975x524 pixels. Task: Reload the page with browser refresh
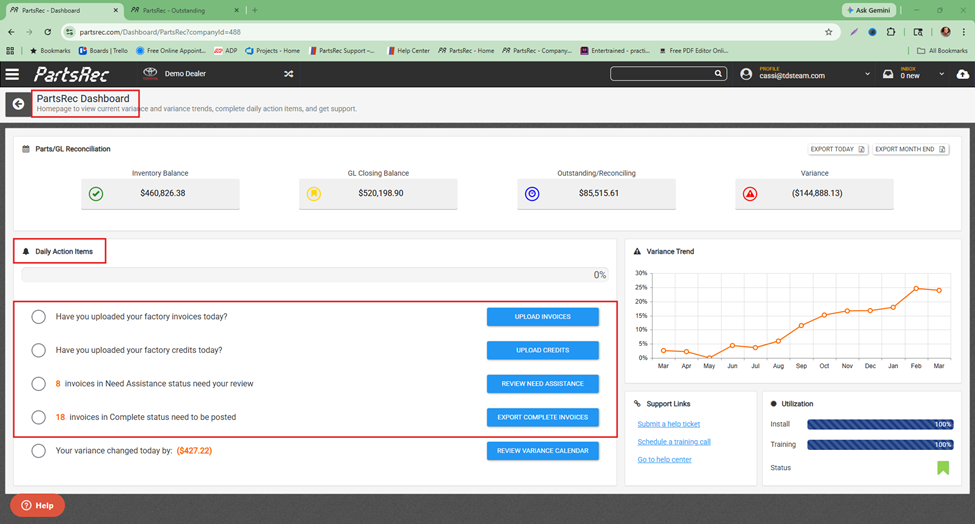(x=47, y=32)
